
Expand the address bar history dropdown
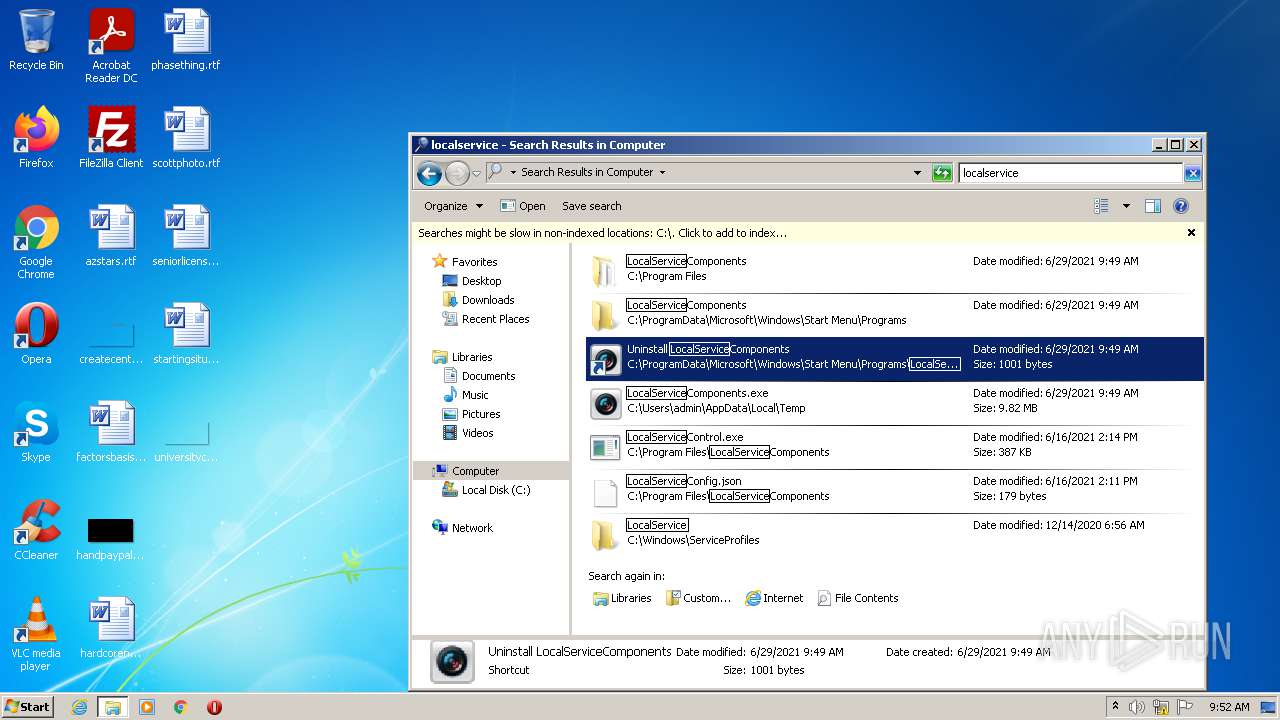pos(917,173)
